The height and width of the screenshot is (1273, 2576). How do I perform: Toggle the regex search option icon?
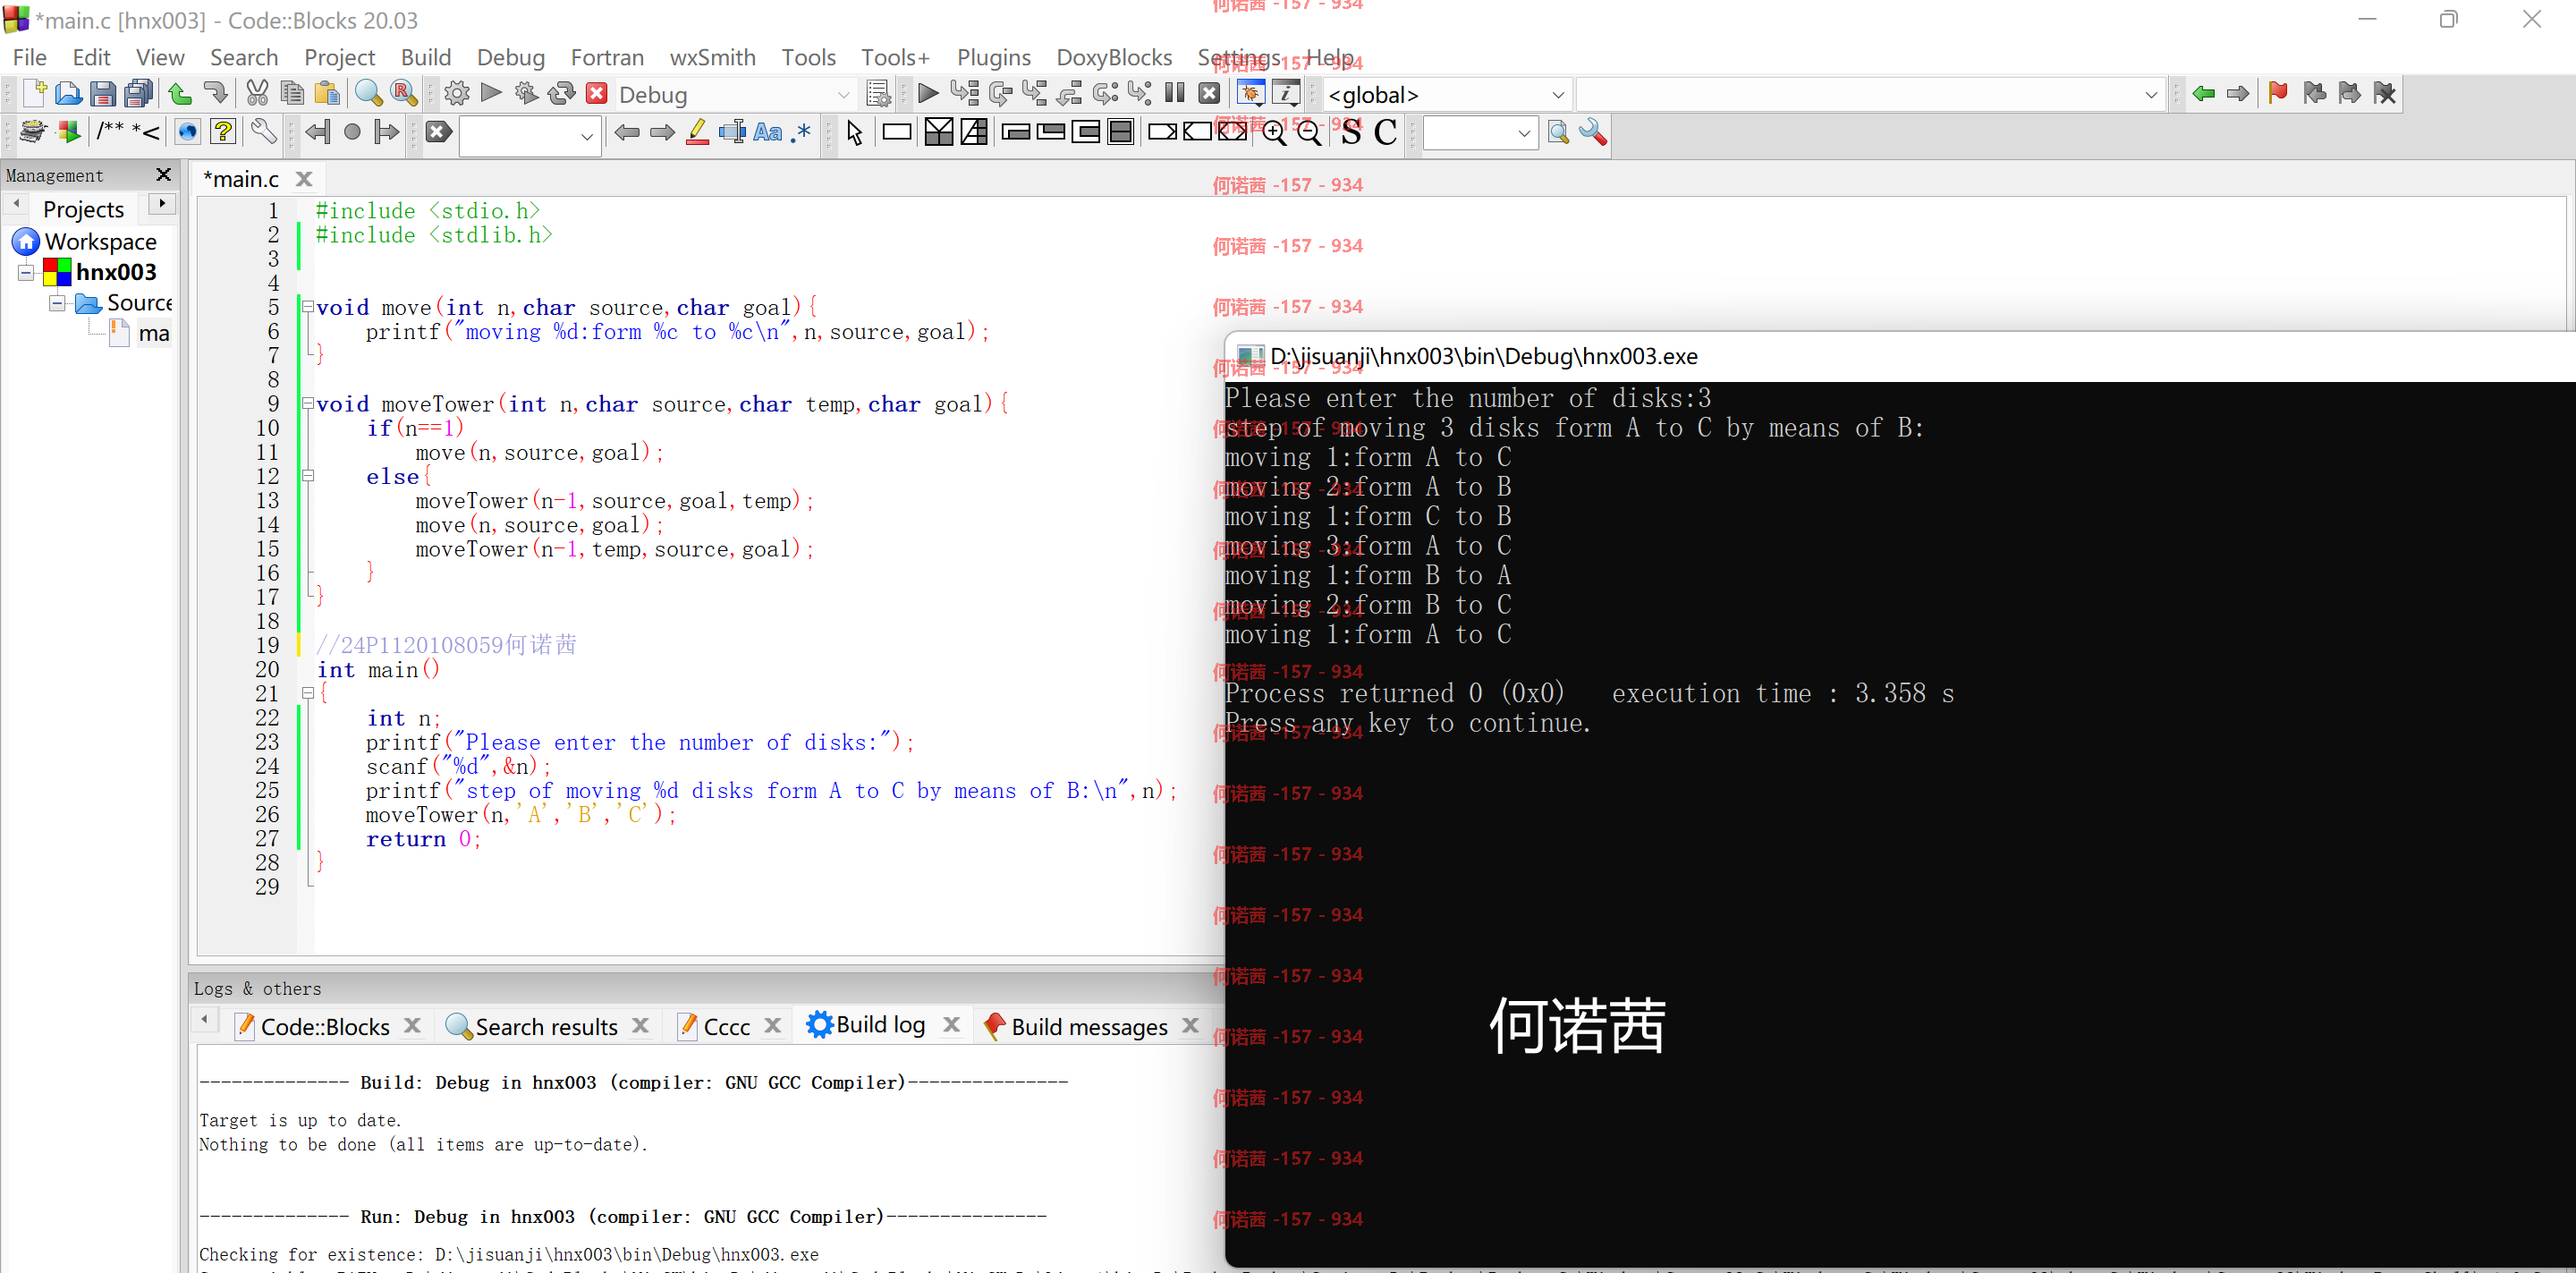(801, 132)
